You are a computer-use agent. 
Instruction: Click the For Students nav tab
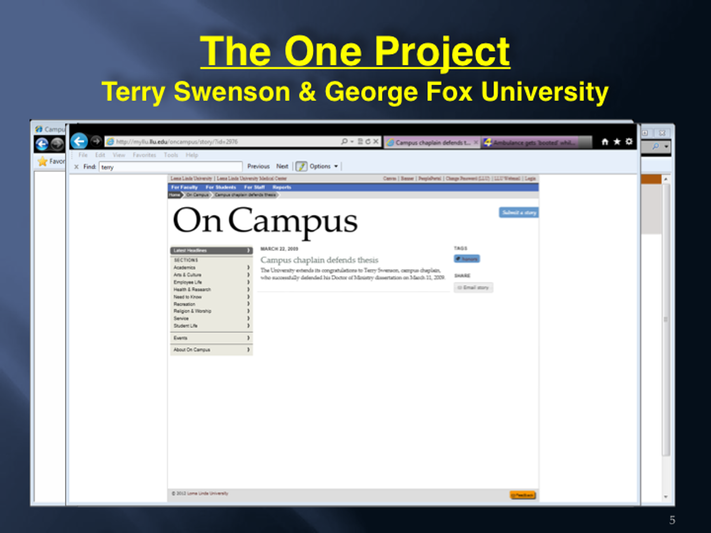[x=221, y=187]
